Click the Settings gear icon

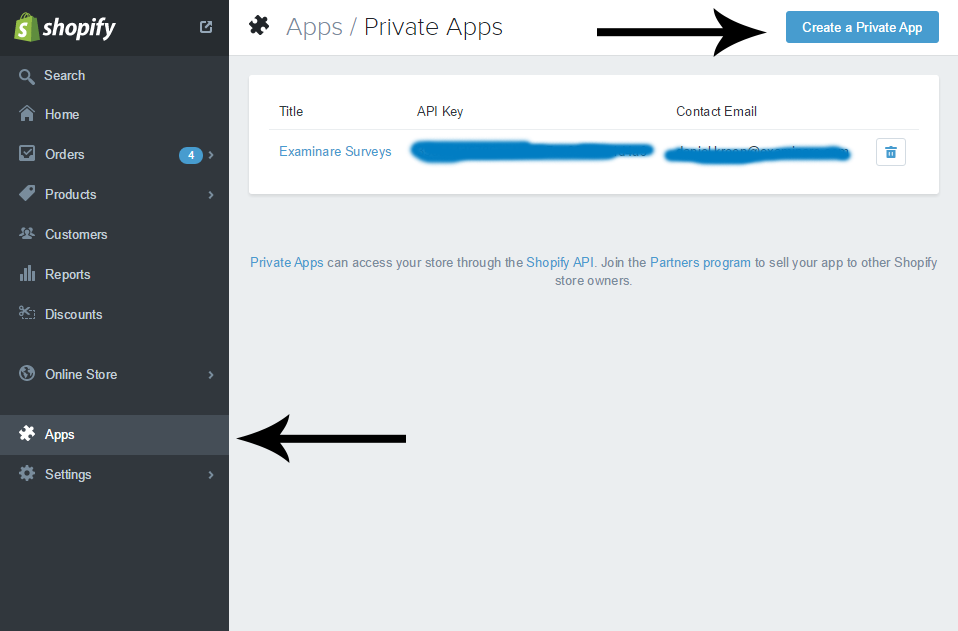pos(27,473)
